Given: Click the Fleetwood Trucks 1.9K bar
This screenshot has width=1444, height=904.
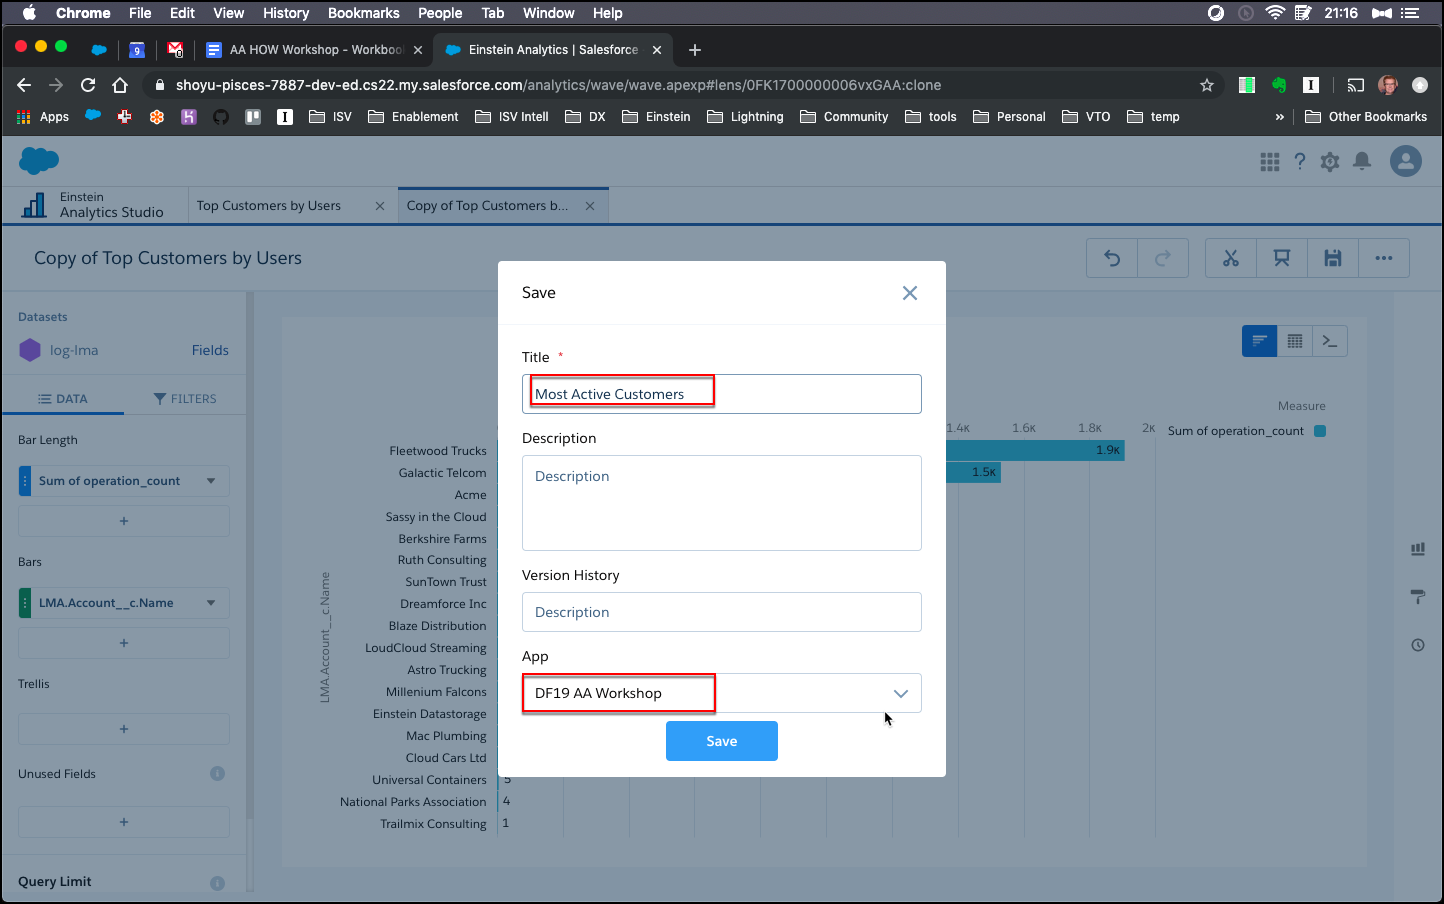Looking at the screenshot, I should 1035,450.
